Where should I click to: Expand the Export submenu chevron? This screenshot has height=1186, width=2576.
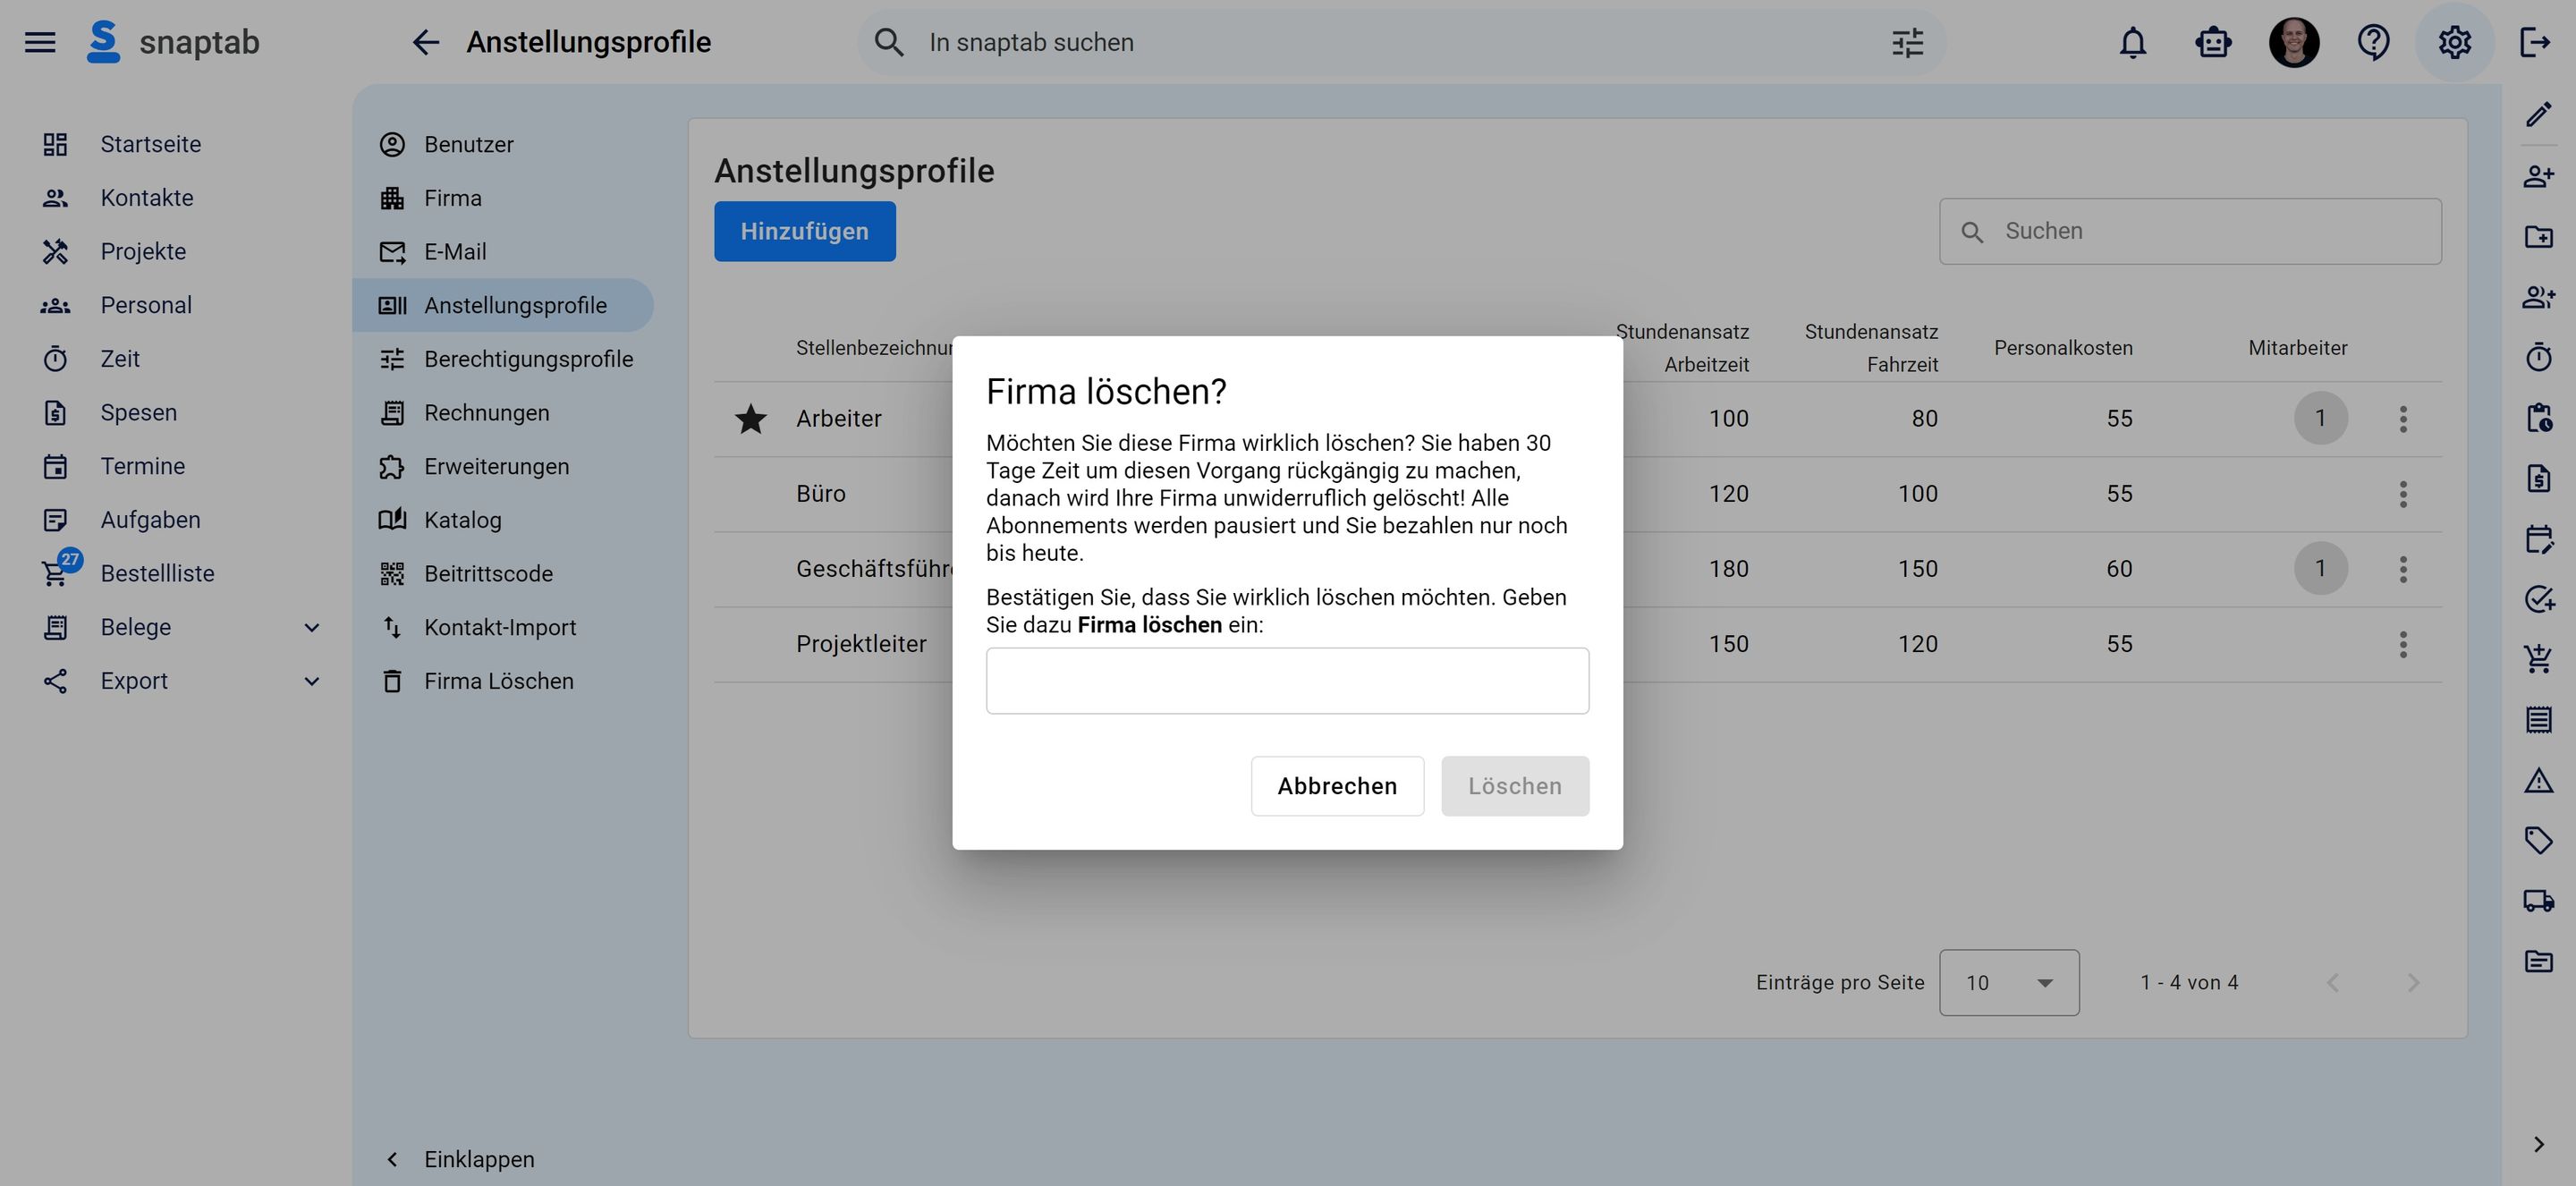pyautogui.click(x=312, y=681)
